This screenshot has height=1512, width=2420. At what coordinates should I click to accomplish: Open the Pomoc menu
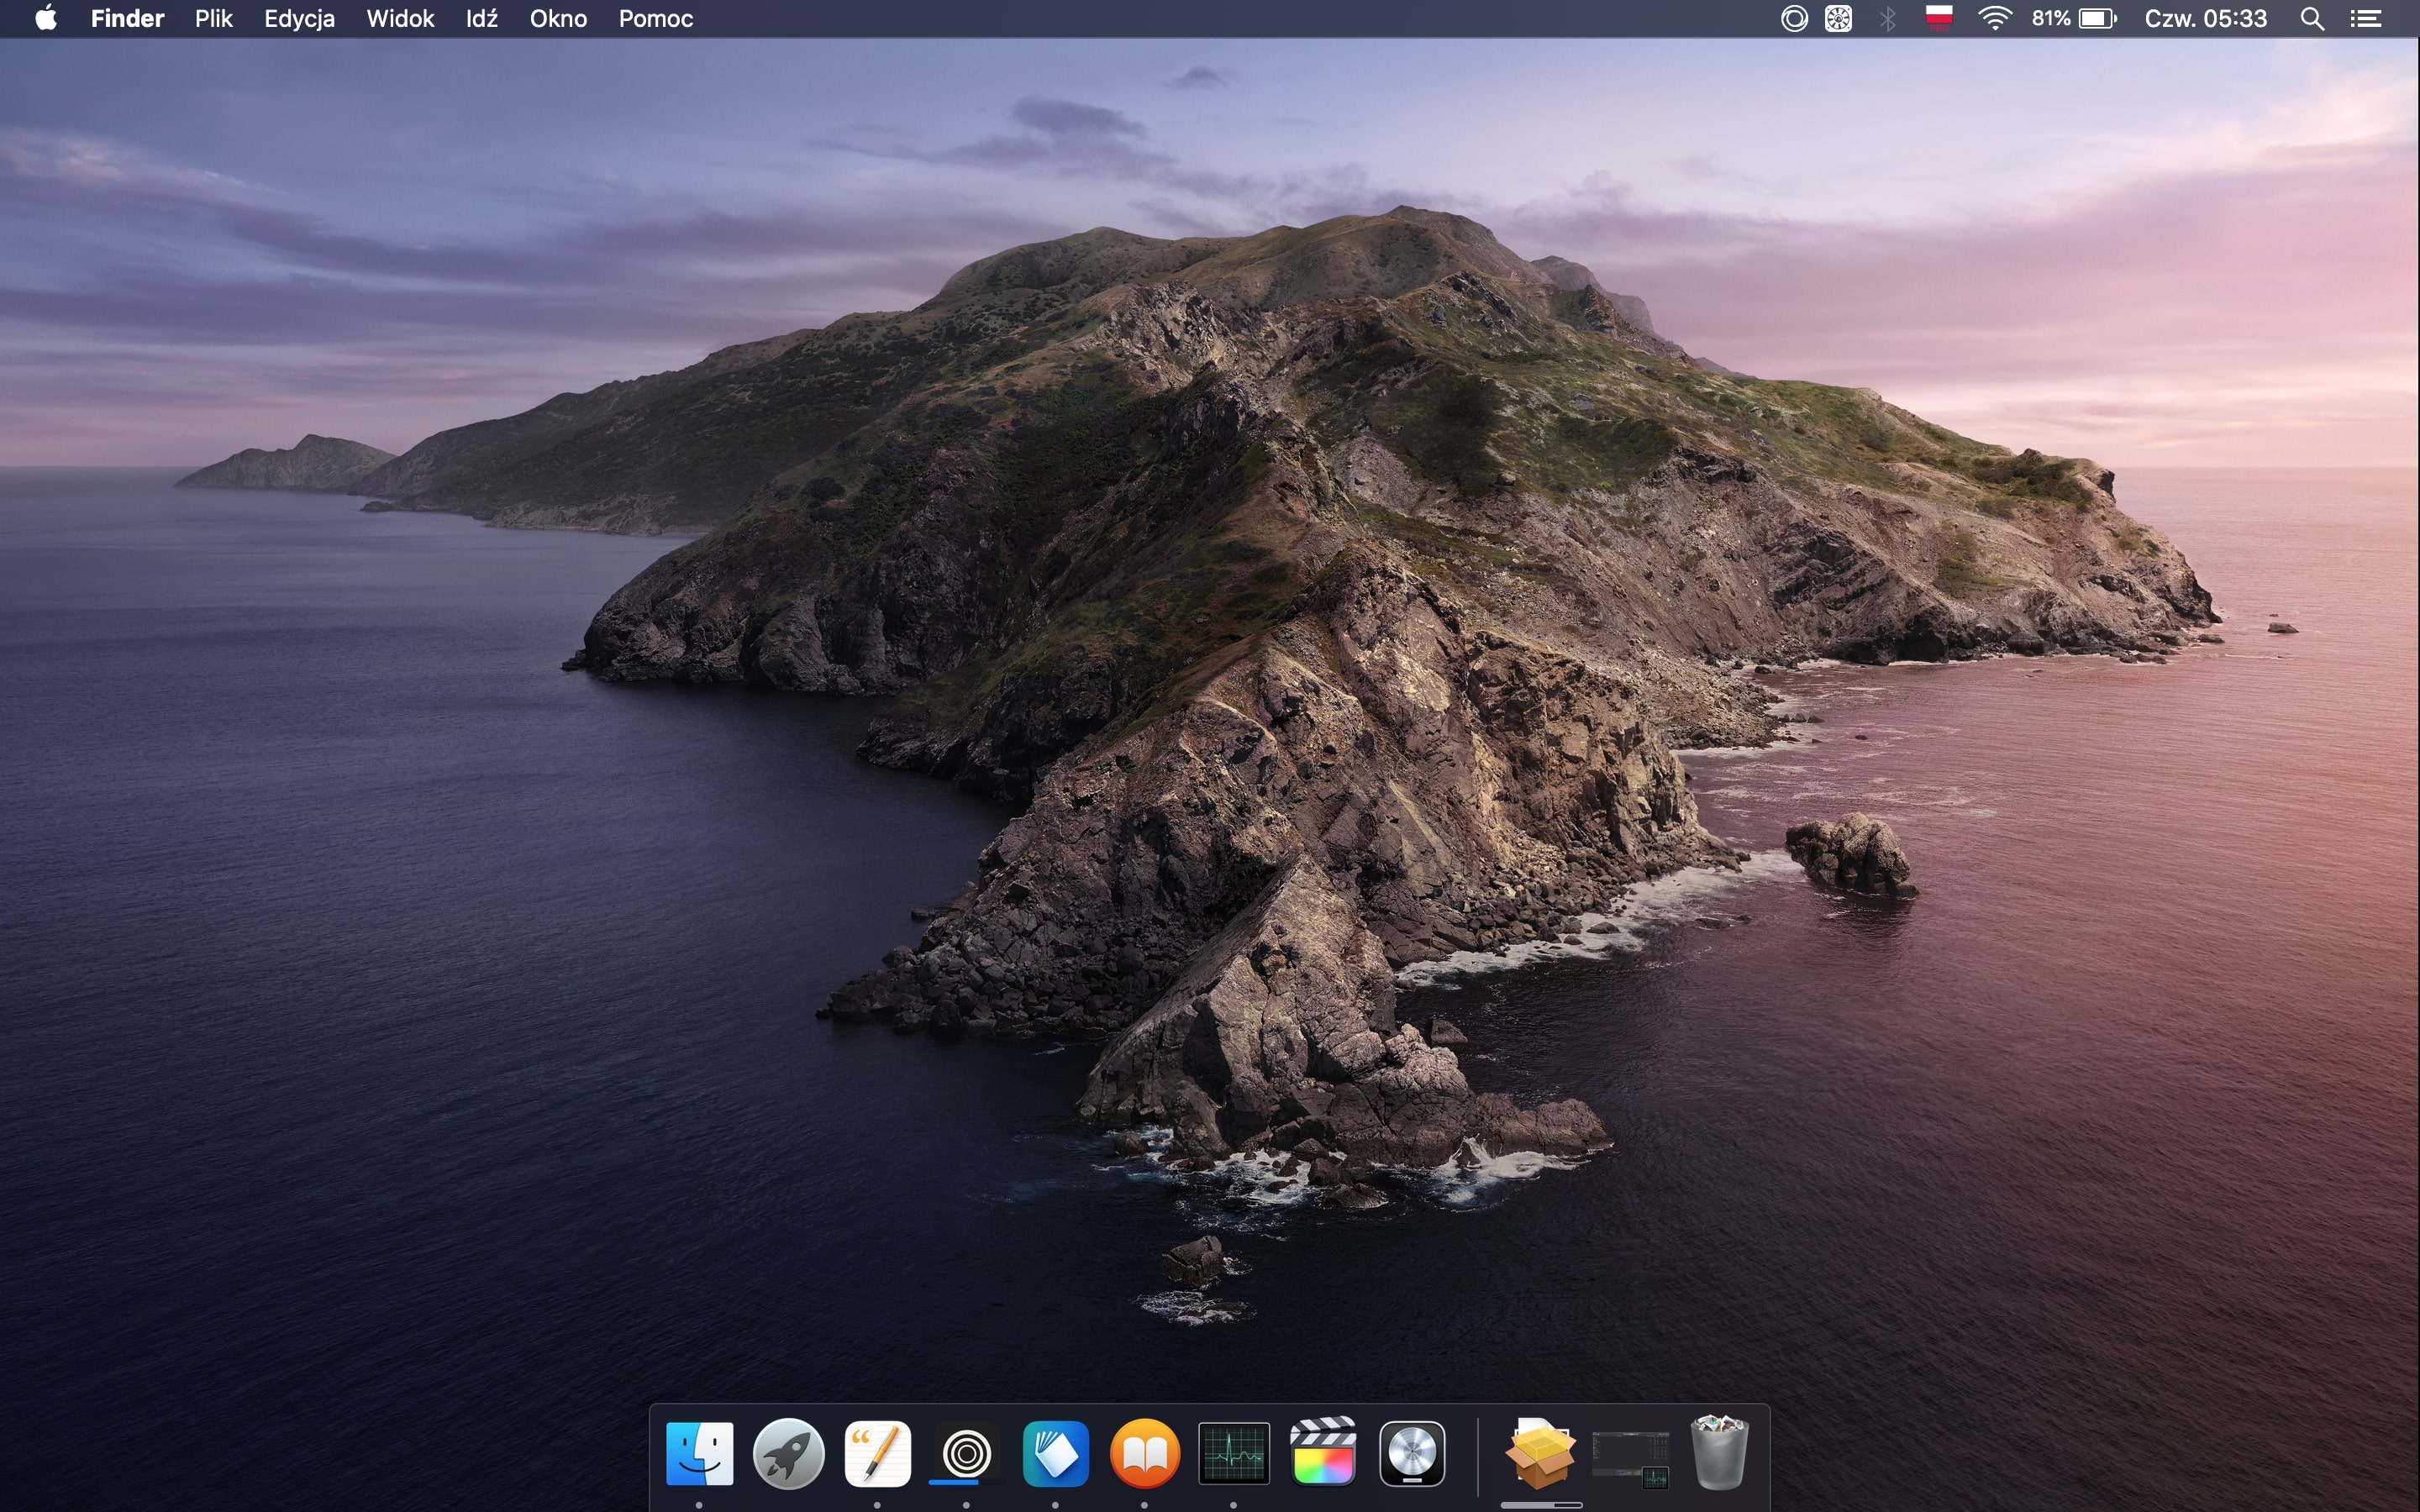tap(655, 18)
